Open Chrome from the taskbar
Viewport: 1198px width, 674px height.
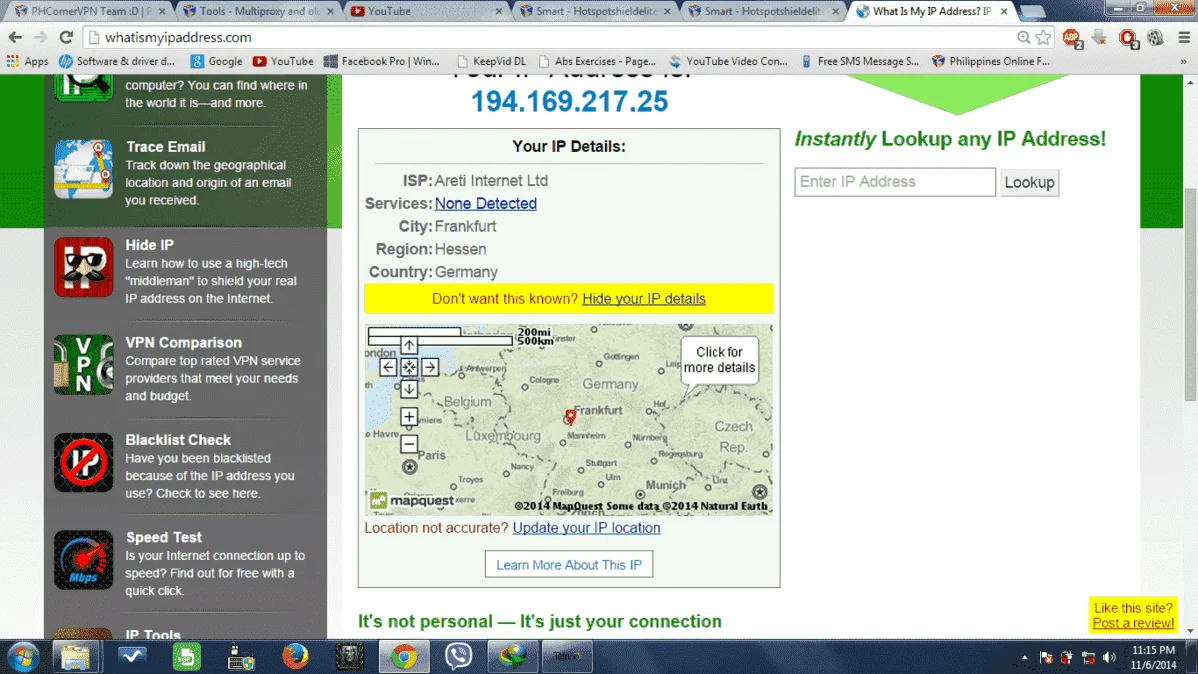[404, 656]
